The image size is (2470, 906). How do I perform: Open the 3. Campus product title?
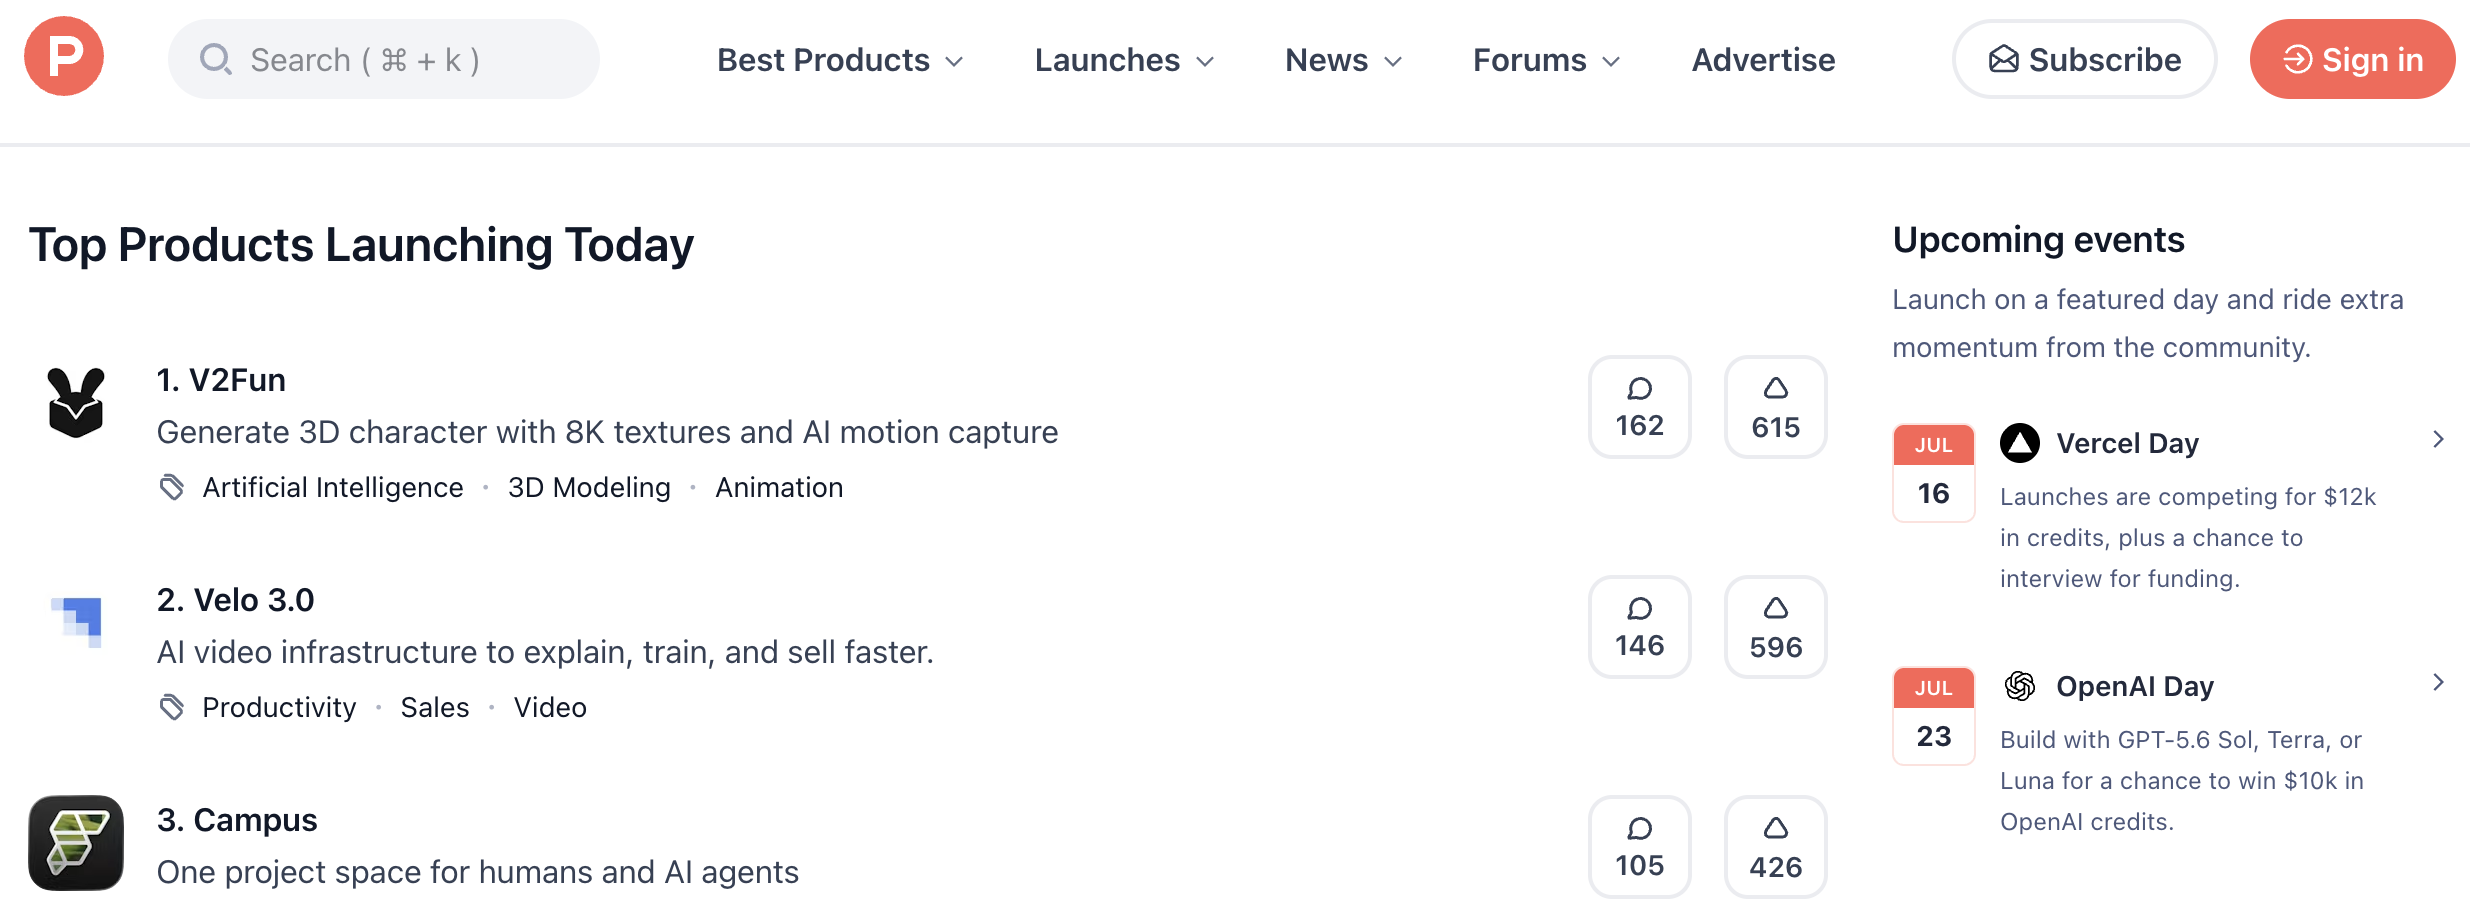pyautogui.click(x=237, y=820)
